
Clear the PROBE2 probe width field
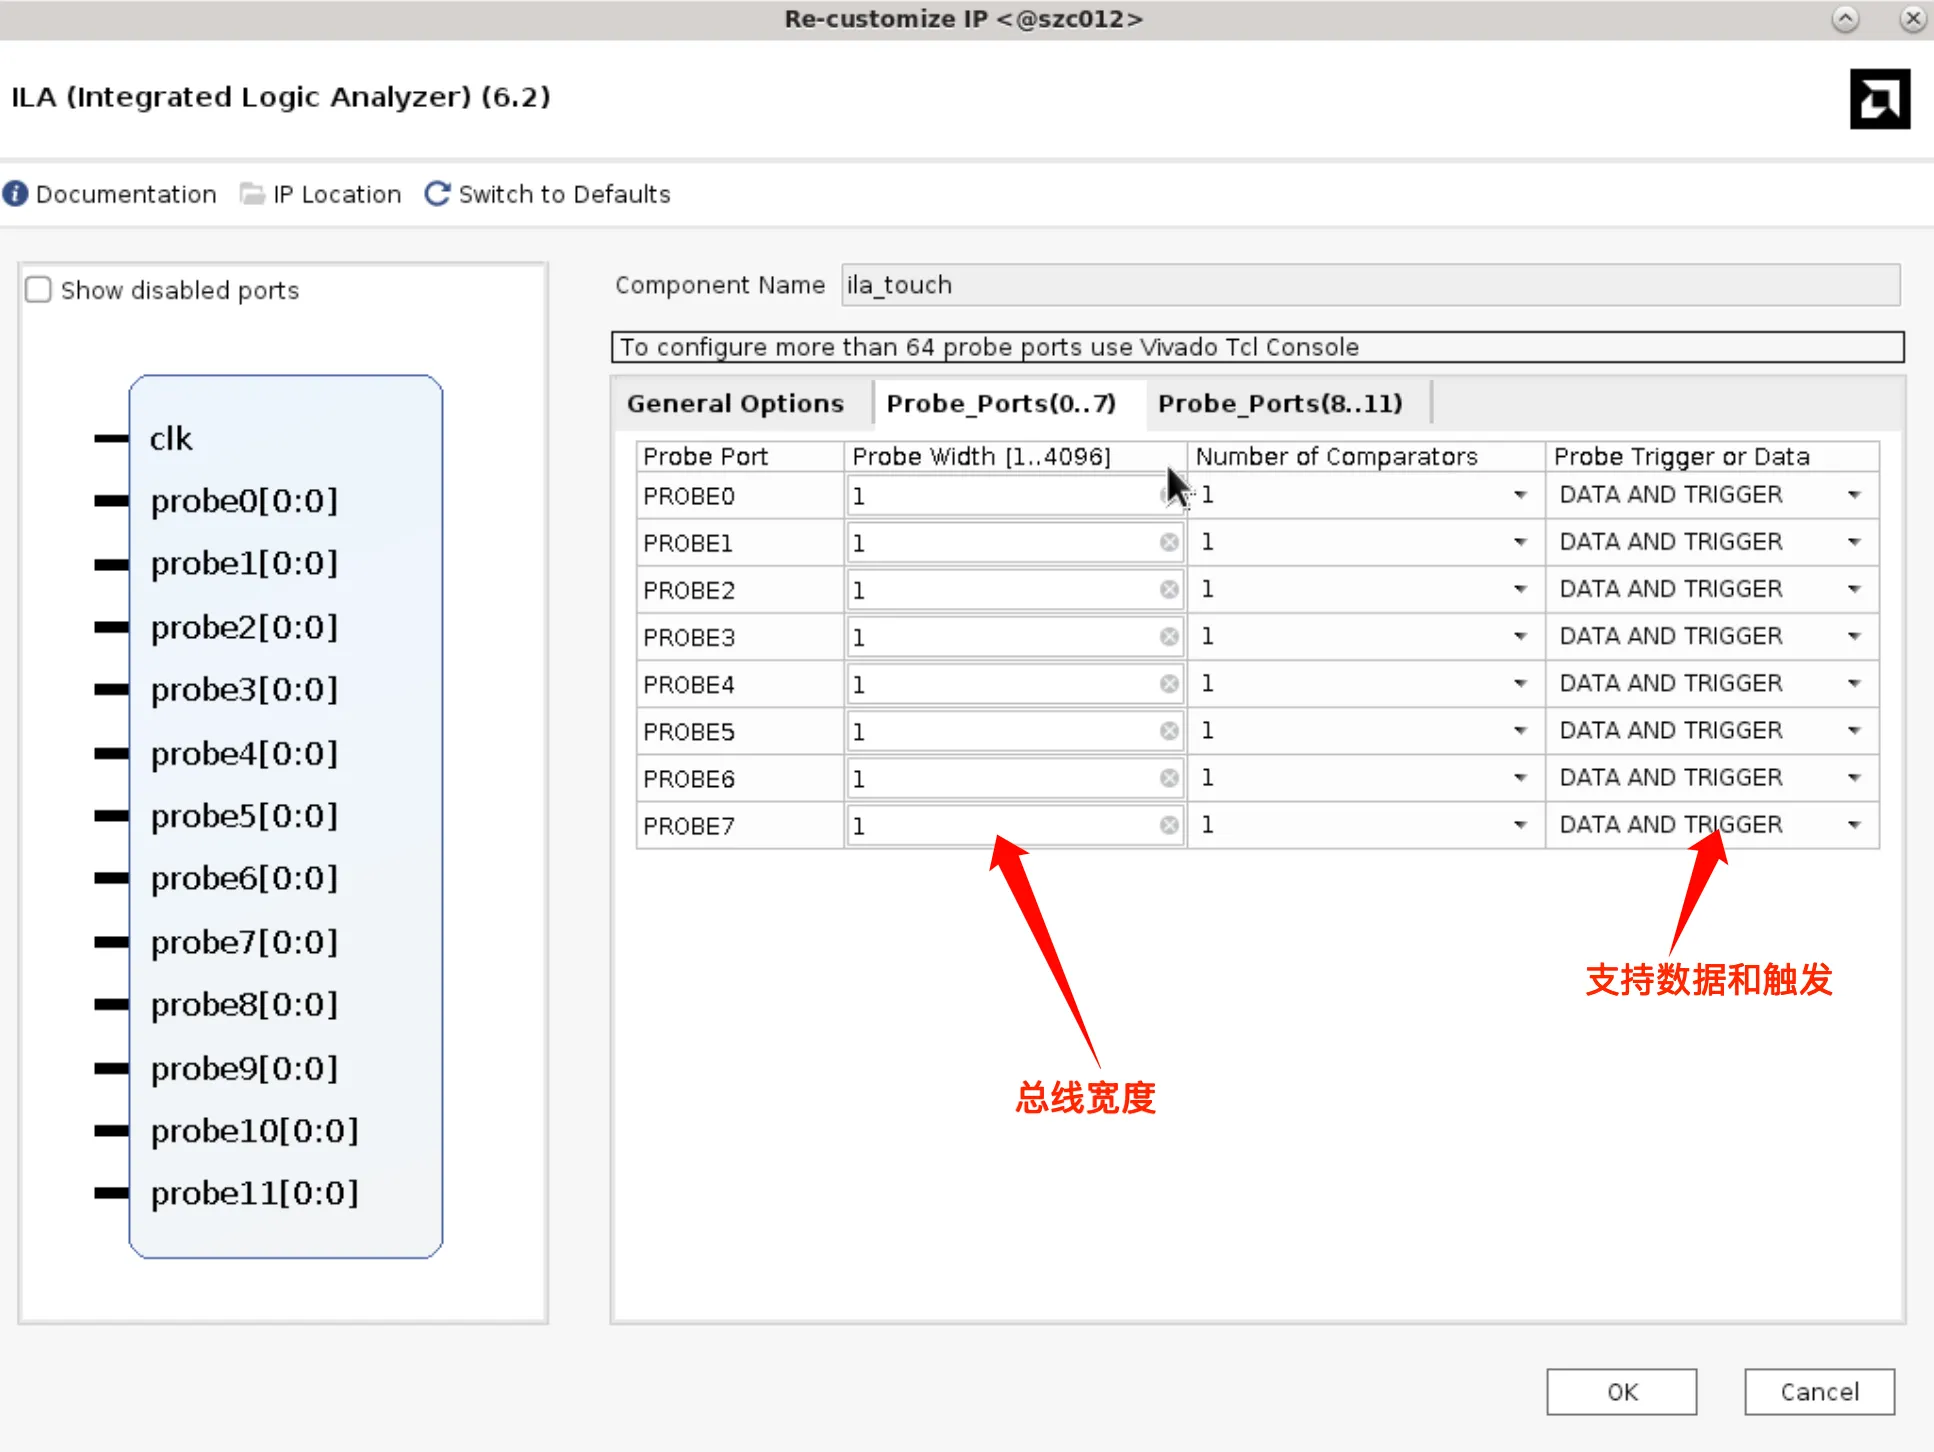(1167, 589)
